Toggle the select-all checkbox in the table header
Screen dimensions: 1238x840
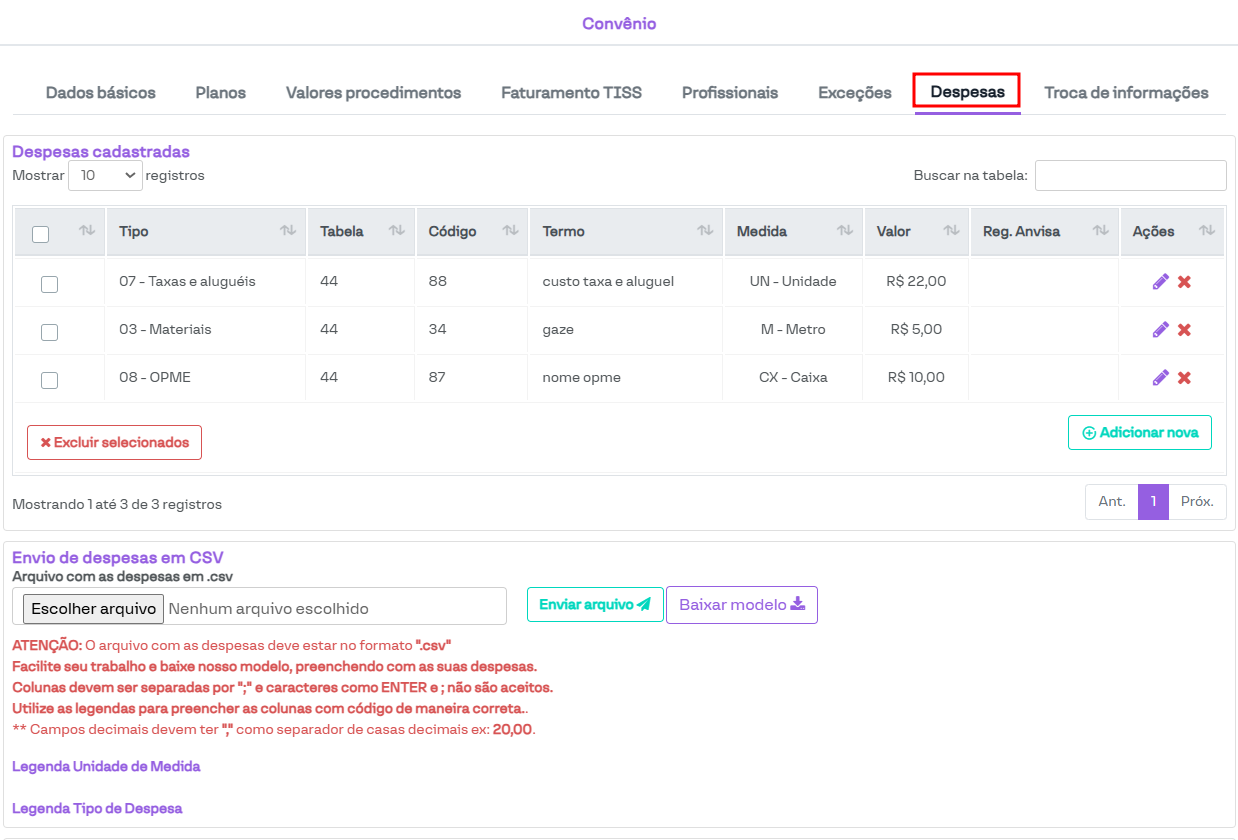coord(41,234)
